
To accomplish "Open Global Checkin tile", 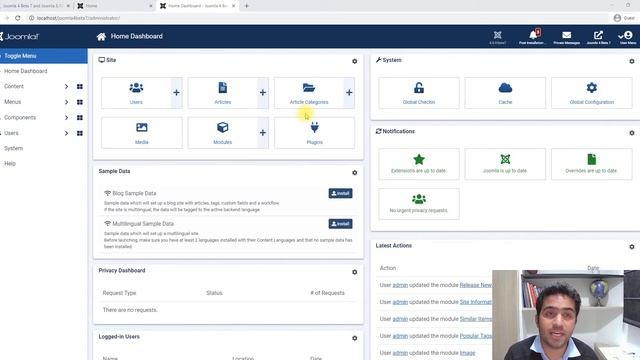I will (x=419, y=93).
